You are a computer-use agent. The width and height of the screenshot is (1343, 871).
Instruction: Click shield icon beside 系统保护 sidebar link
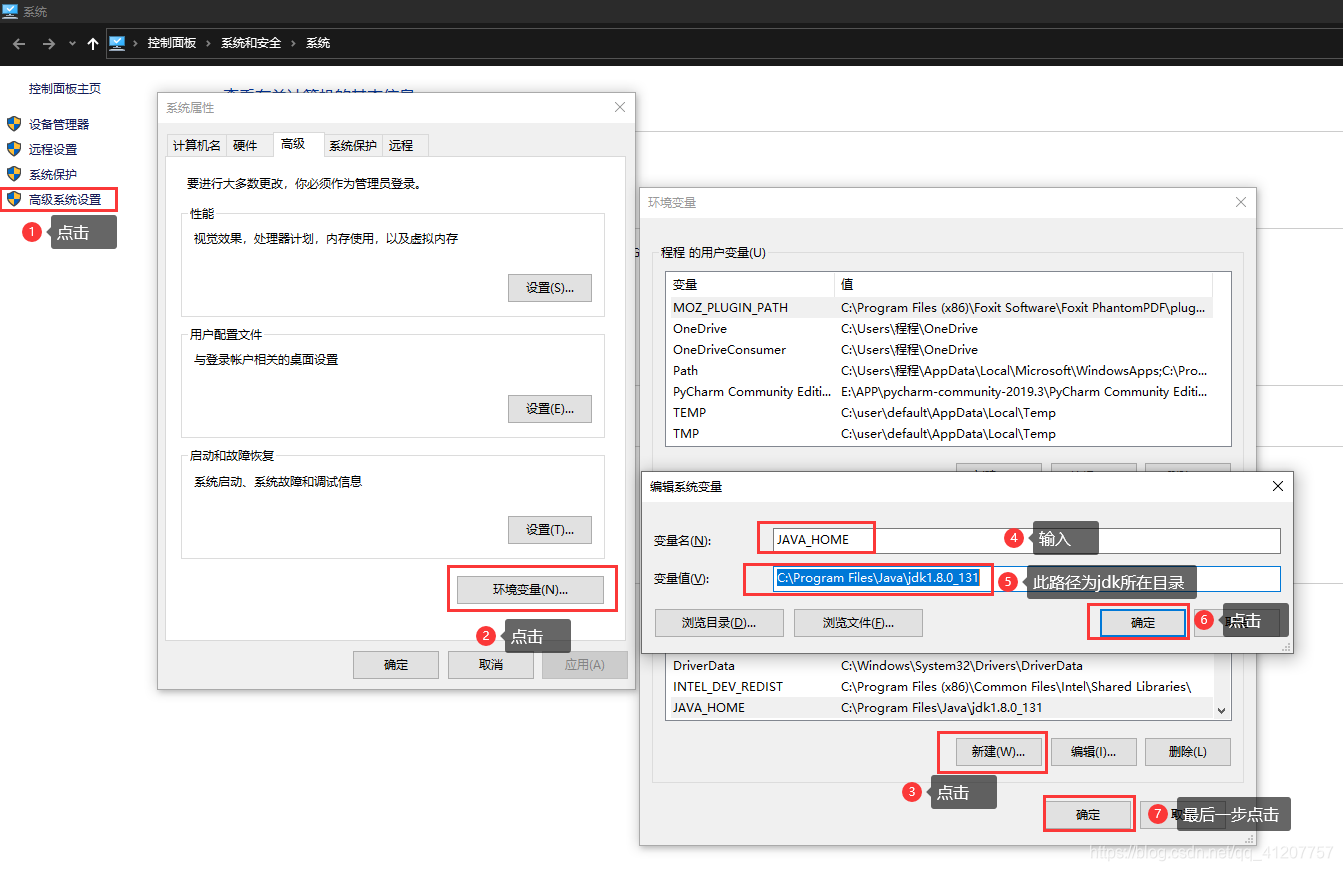tap(14, 174)
